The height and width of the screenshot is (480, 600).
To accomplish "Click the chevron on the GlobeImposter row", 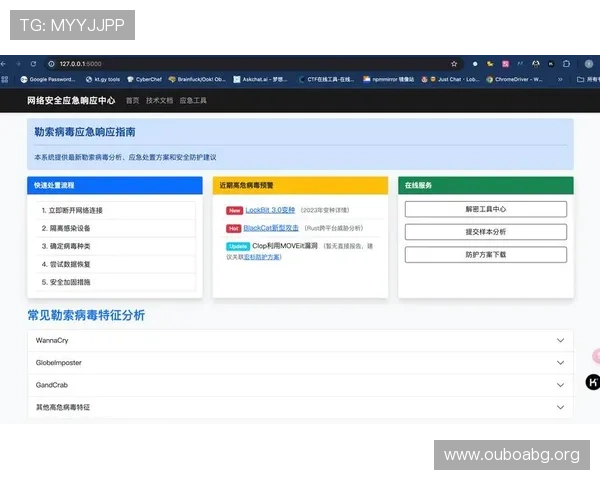I will pyautogui.click(x=560, y=362).
